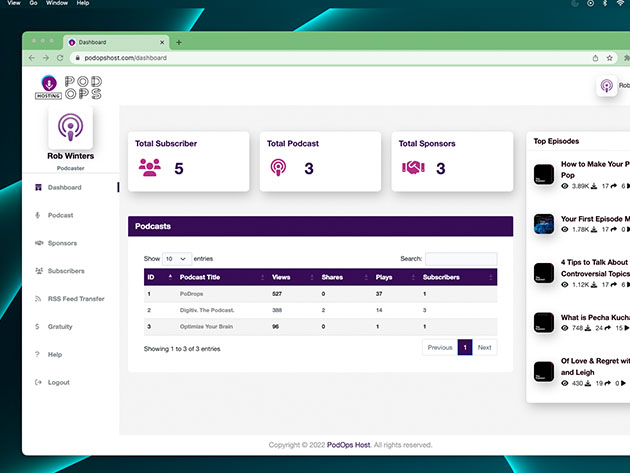630x473 pixels.
Task: Click the Subscribers people icon in sidebar
Action: [38, 271]
